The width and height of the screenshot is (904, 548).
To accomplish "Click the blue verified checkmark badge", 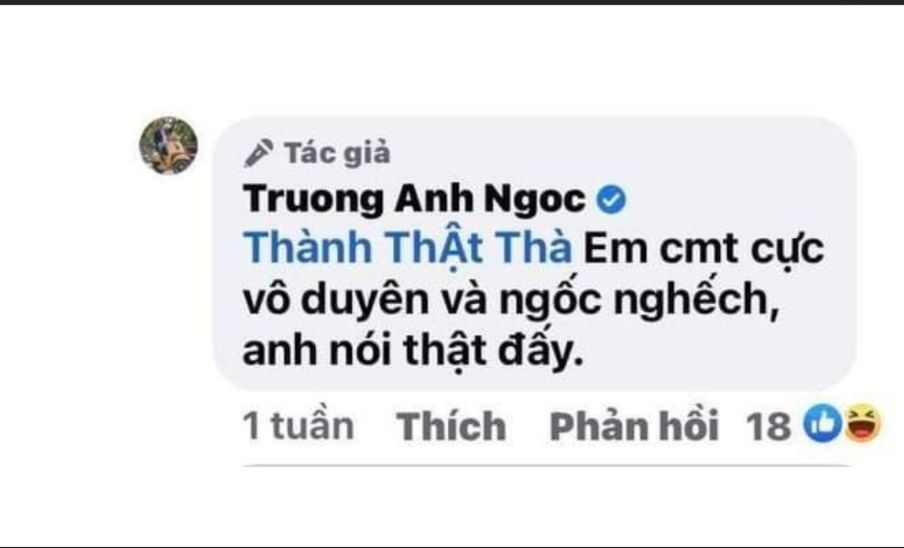I will coord(611,201).
